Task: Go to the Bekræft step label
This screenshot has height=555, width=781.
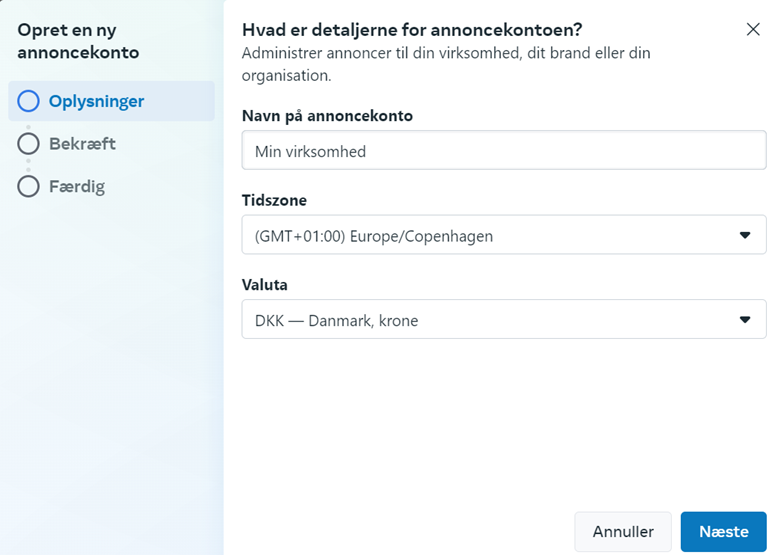Action: [x=82, y=144]
